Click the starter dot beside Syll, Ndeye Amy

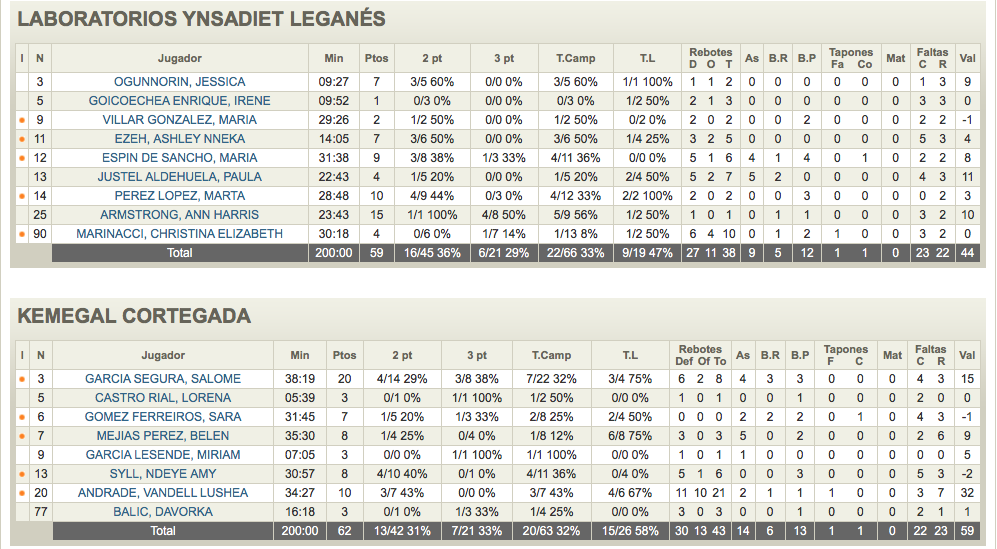click(22, 475)
